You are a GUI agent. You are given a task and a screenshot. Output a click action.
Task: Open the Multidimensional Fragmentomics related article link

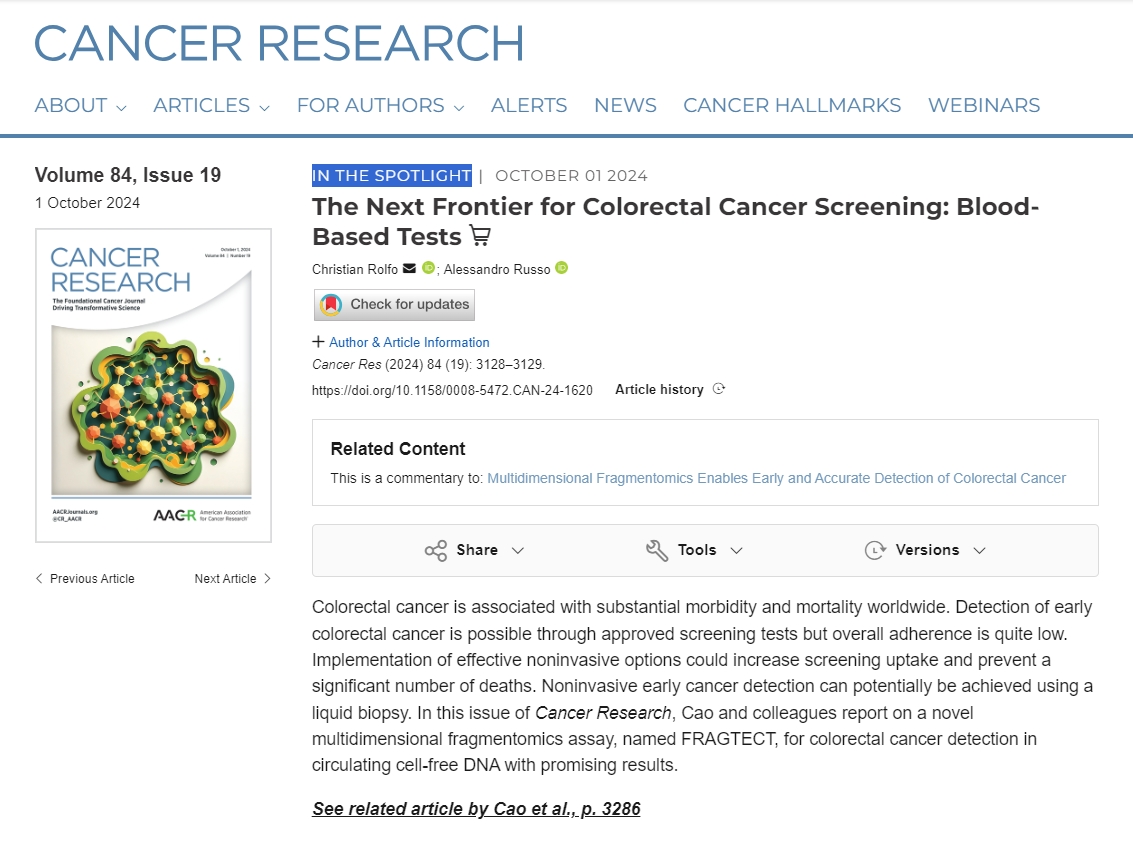click(776, 478)
